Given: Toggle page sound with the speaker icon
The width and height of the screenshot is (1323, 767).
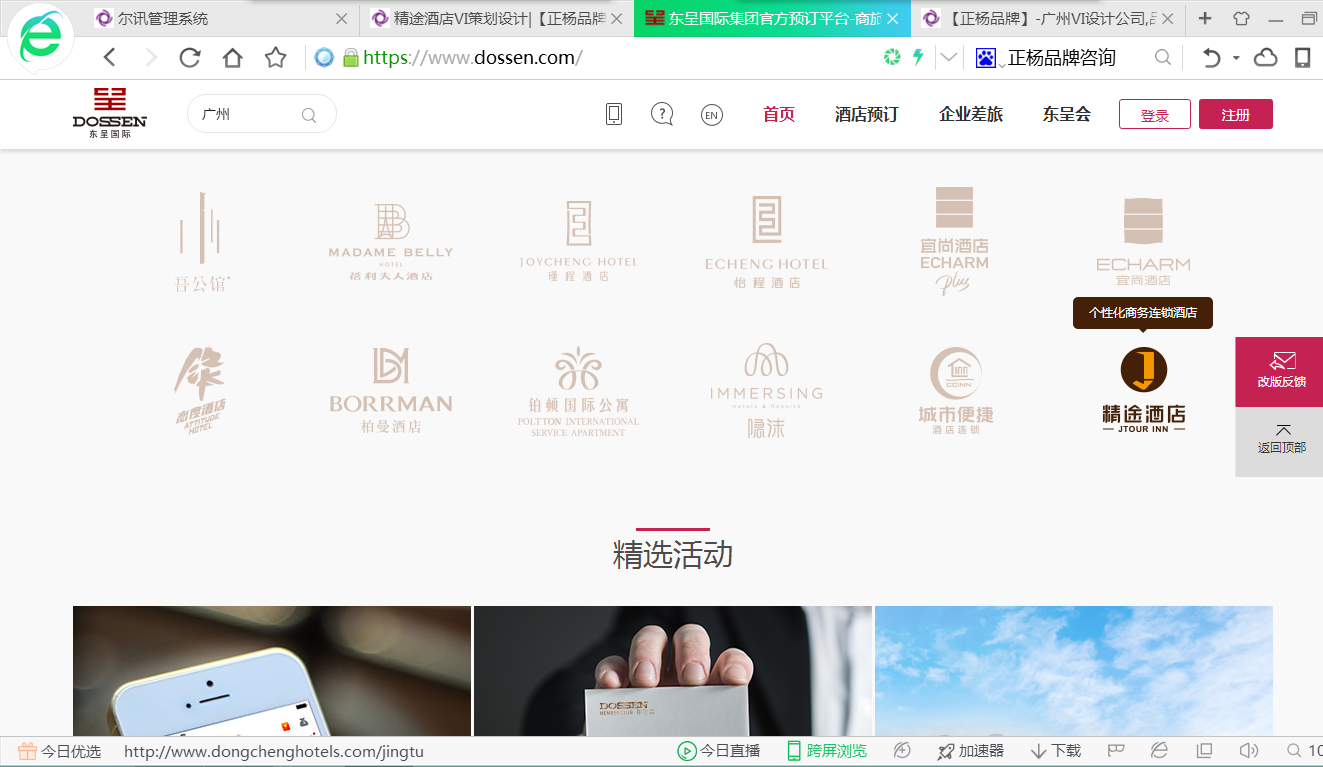Looking at the screenshot, I should (1248, 751).
